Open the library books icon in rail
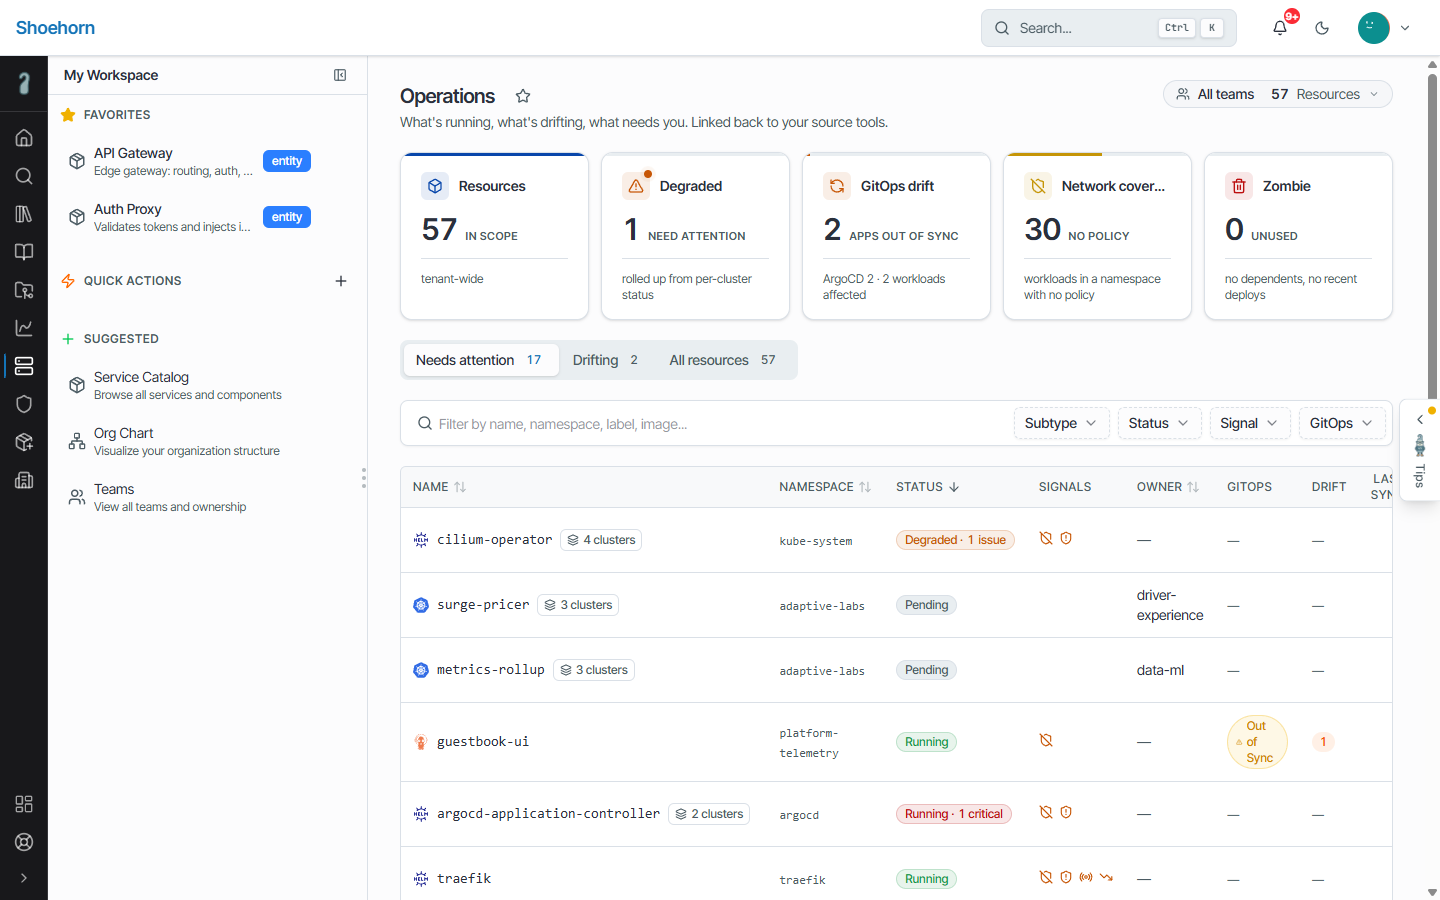The image size is (1440, 900). (x=24, y=214)
